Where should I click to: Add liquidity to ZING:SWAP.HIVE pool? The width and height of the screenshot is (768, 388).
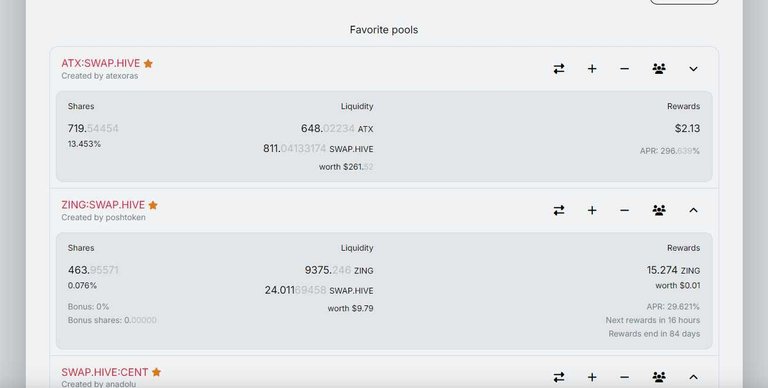[592, 210]
